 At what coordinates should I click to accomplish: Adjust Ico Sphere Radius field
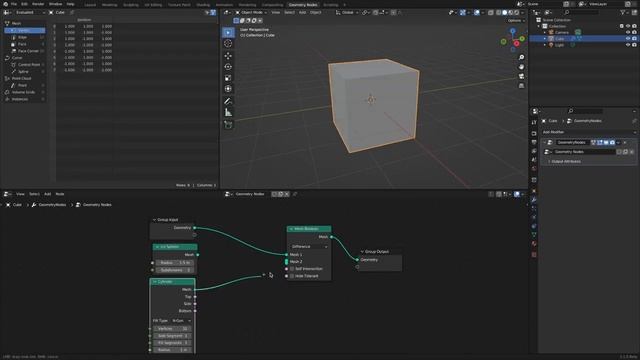pyautogui.click(x=174, y=263)
